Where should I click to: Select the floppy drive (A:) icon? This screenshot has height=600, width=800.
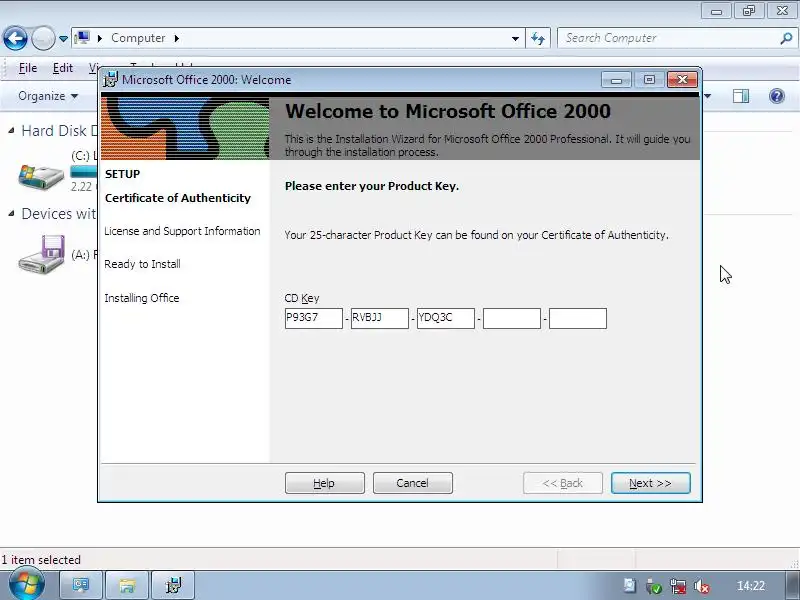click(x=41, y=255)
